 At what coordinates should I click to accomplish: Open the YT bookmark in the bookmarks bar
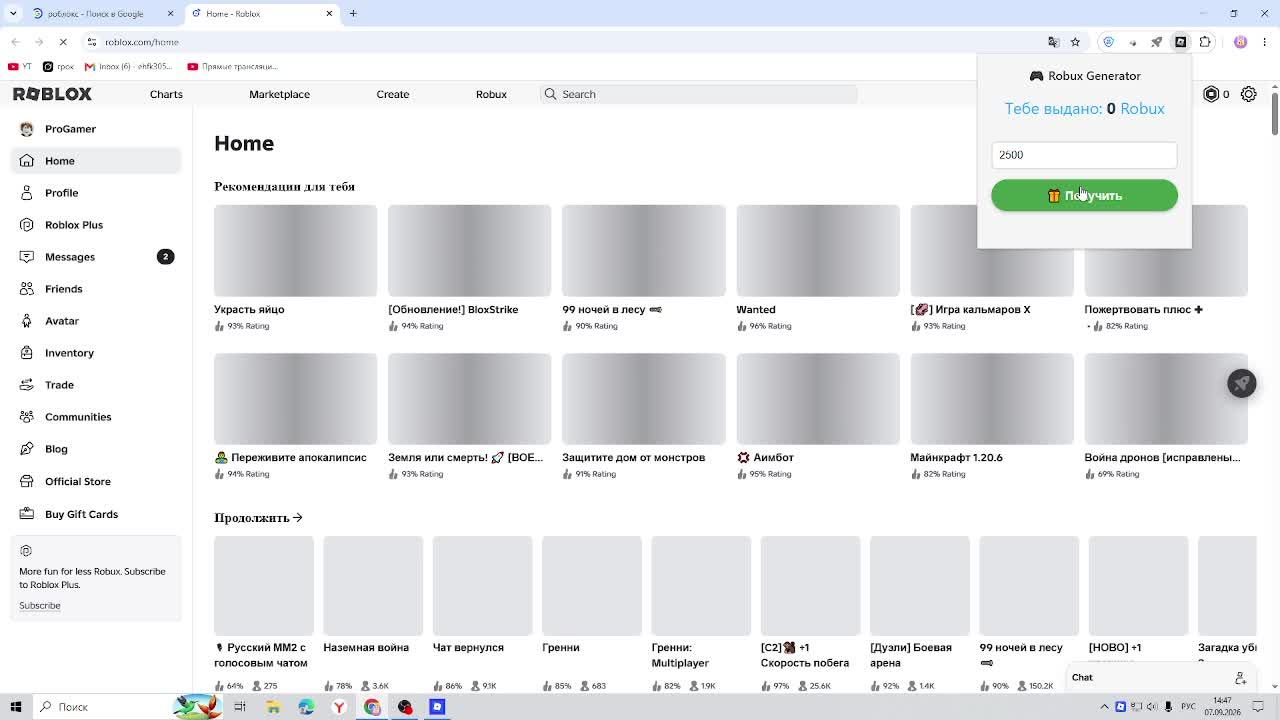[20, 67]
